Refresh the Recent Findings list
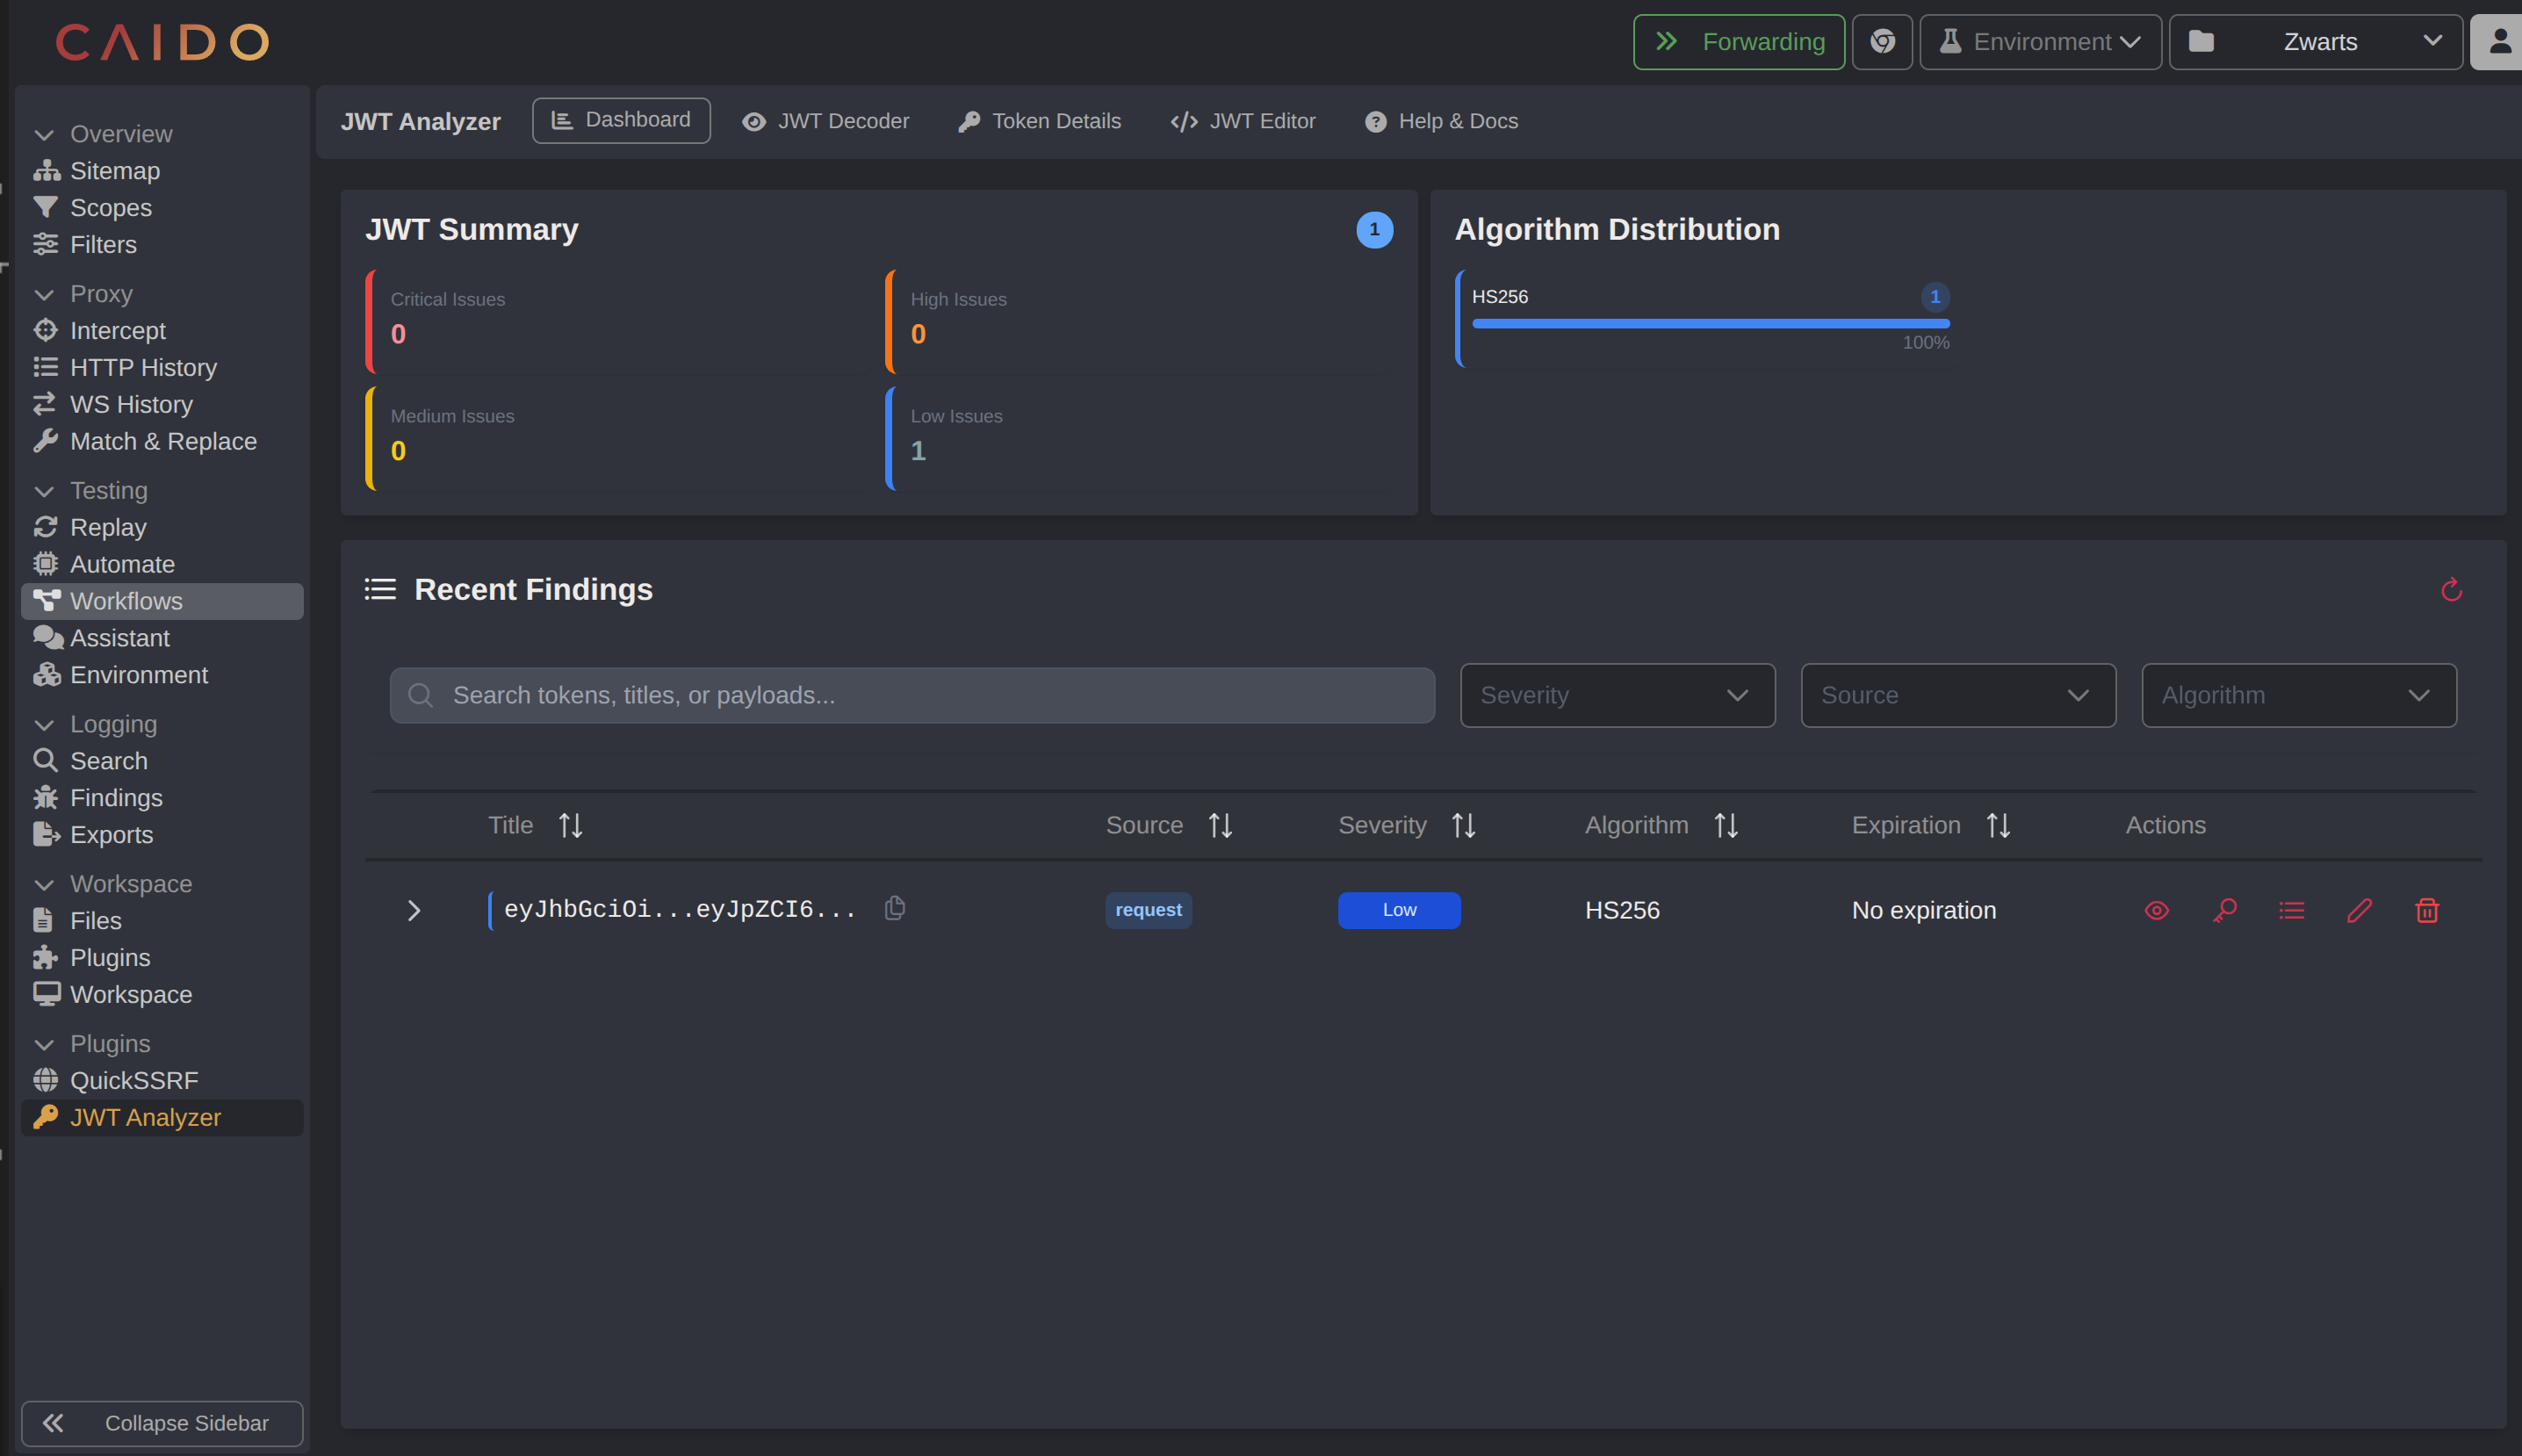Viewport: 2522px width, 1456px height. pyautogui.click(x=2449, y=590)
